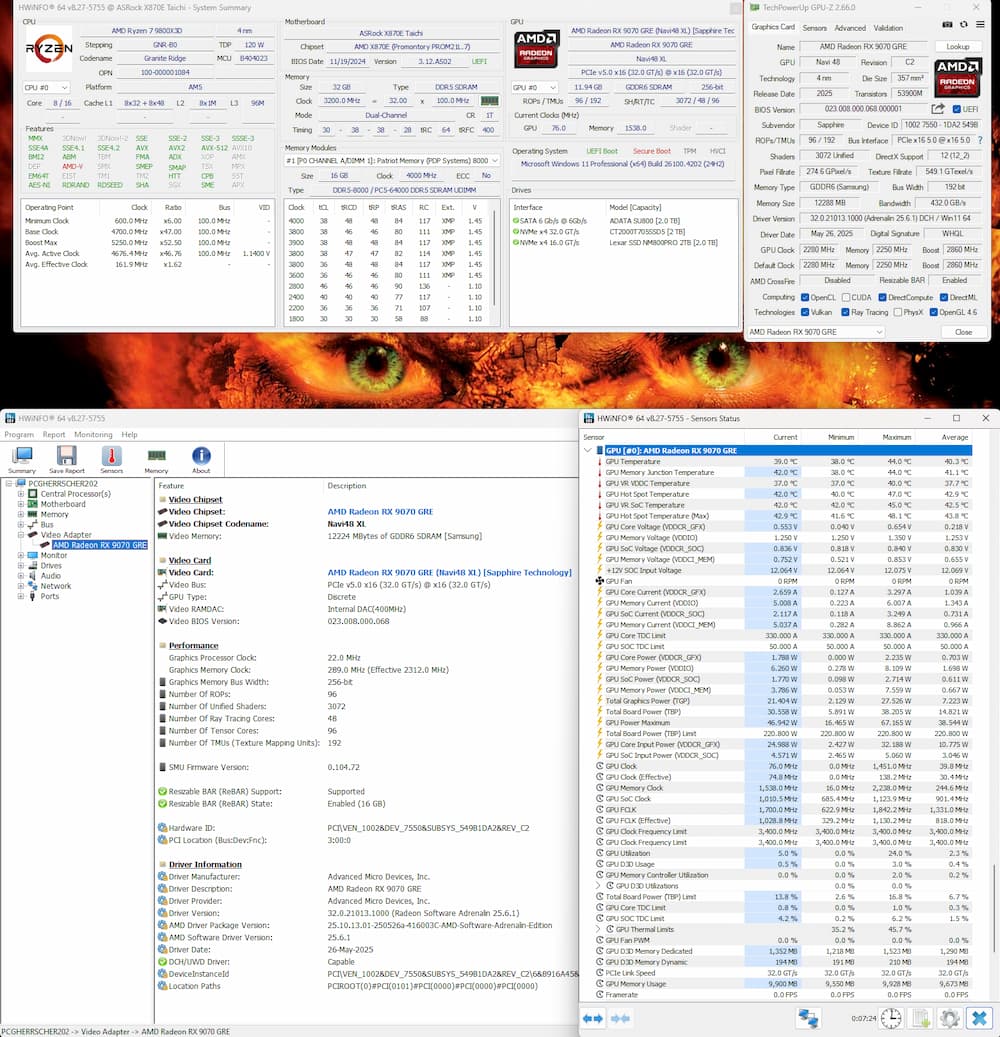The height and width of the screenshot is (1037, 1000).
Task: Click the AMD Radeon logo in System Summary
Action: [536, 48]
